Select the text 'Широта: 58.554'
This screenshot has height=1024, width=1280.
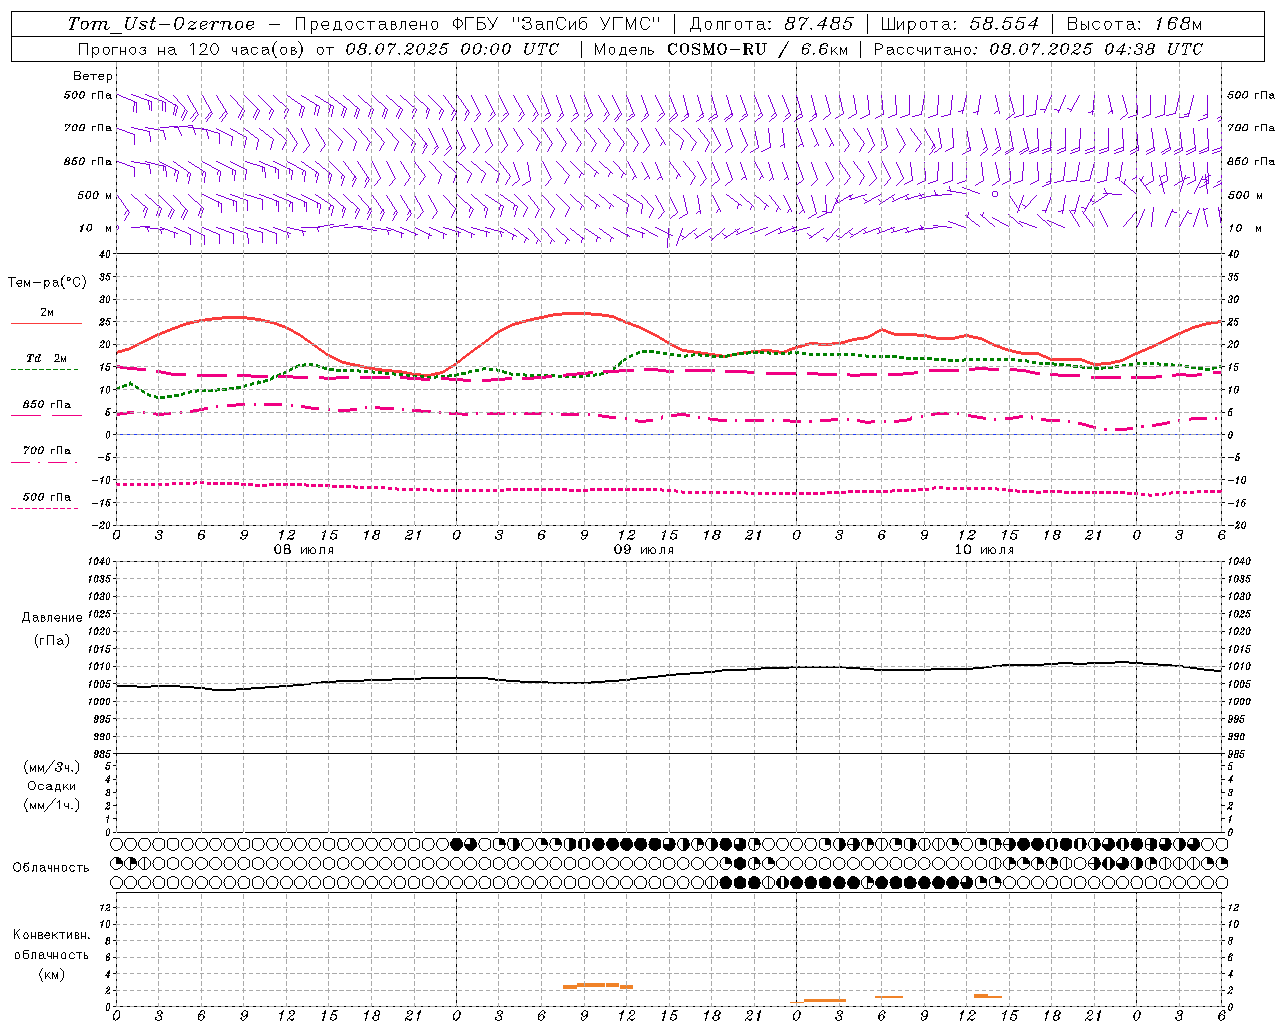pos(960,24)
